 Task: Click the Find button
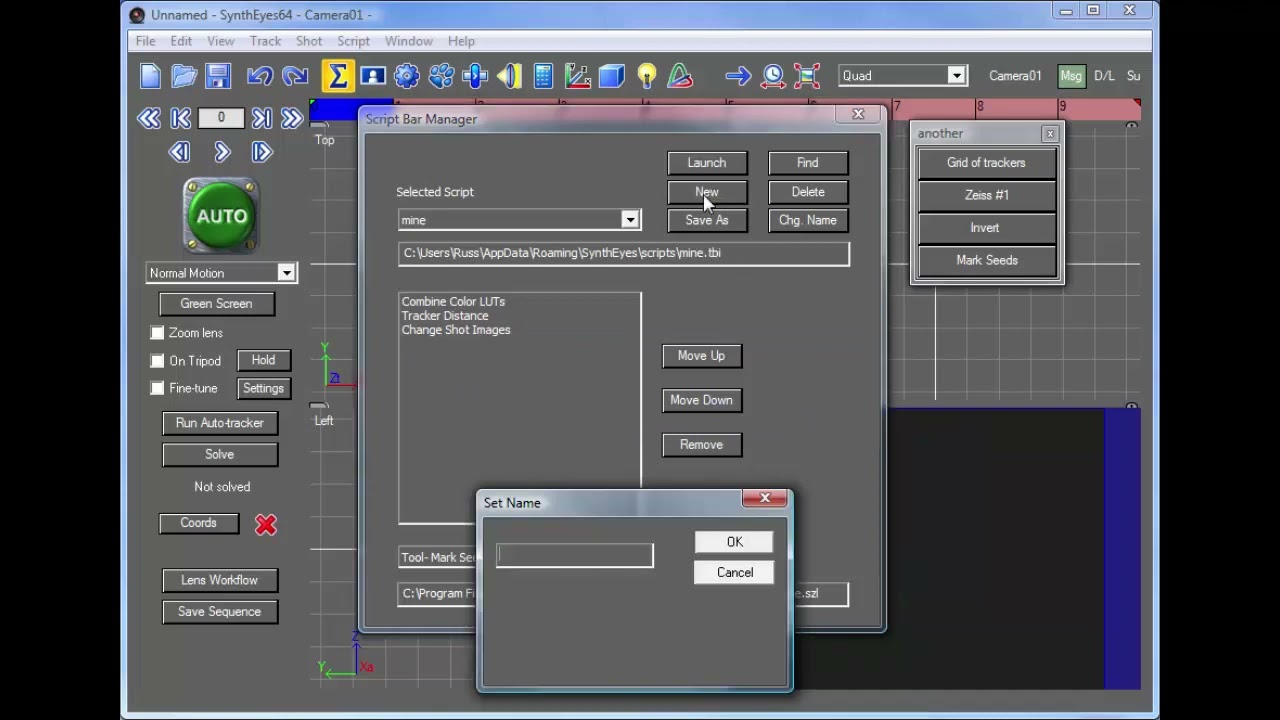tap(808, 163)
